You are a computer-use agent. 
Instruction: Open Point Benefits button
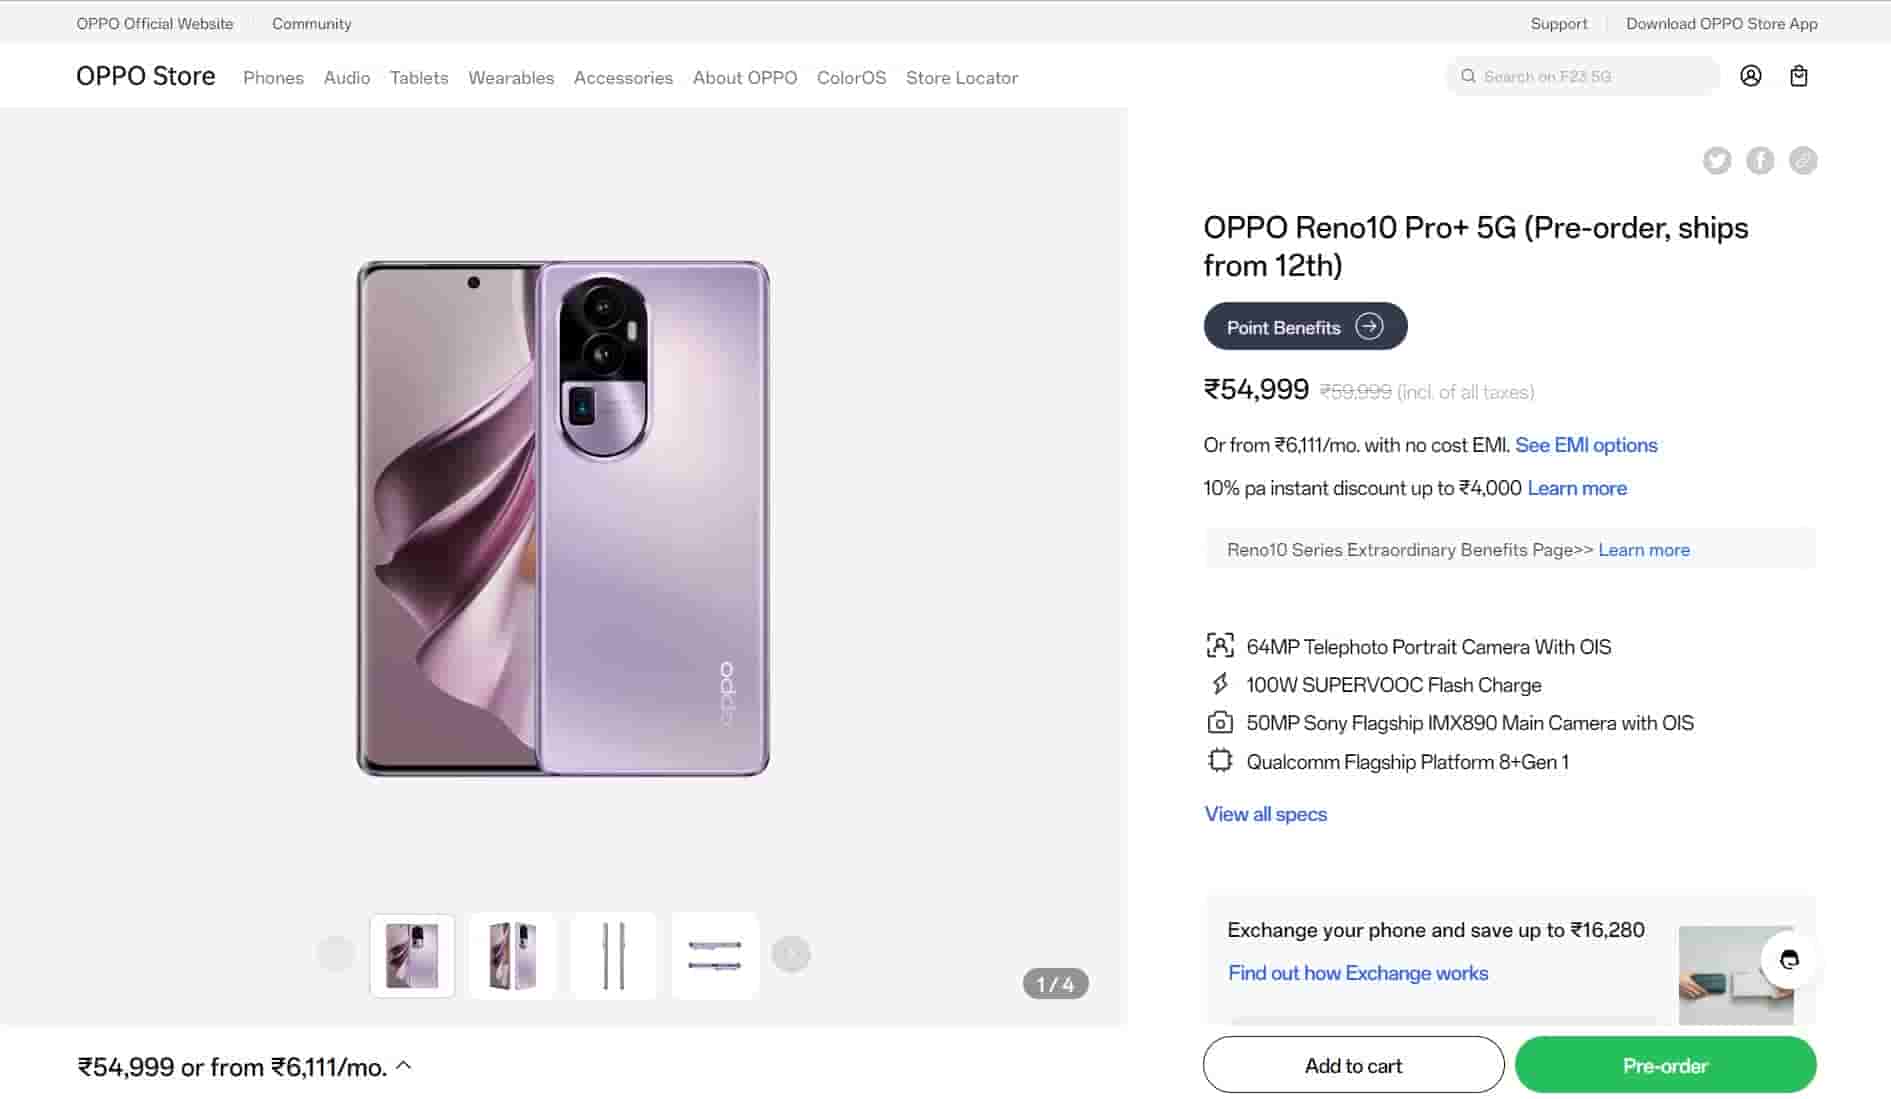coord(1305,327)
